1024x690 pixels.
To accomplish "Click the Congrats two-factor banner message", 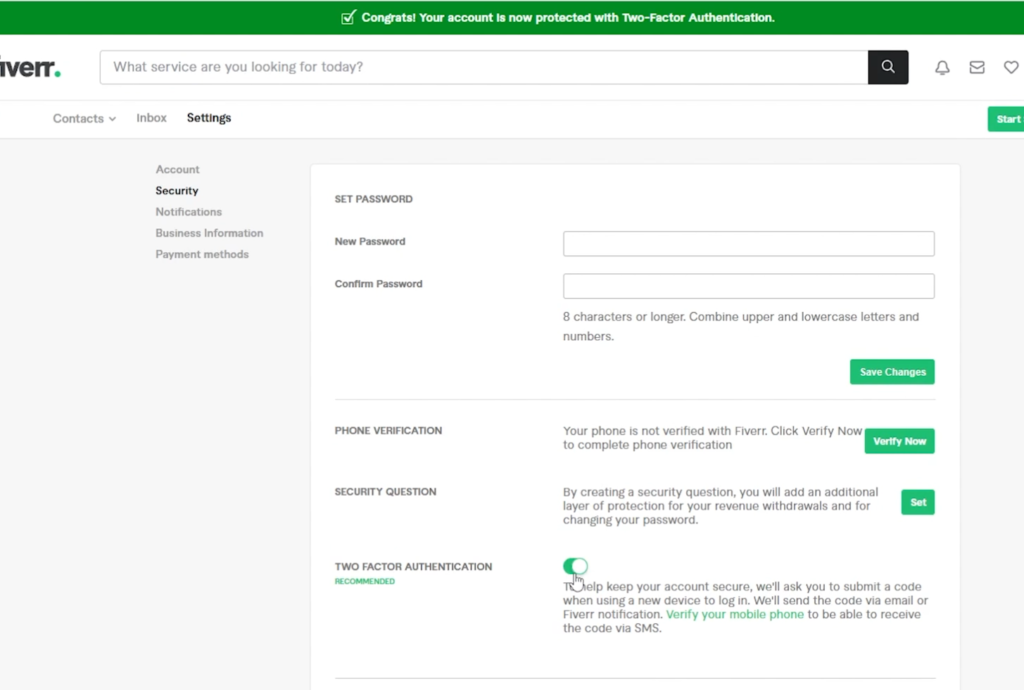I will 558,18.
